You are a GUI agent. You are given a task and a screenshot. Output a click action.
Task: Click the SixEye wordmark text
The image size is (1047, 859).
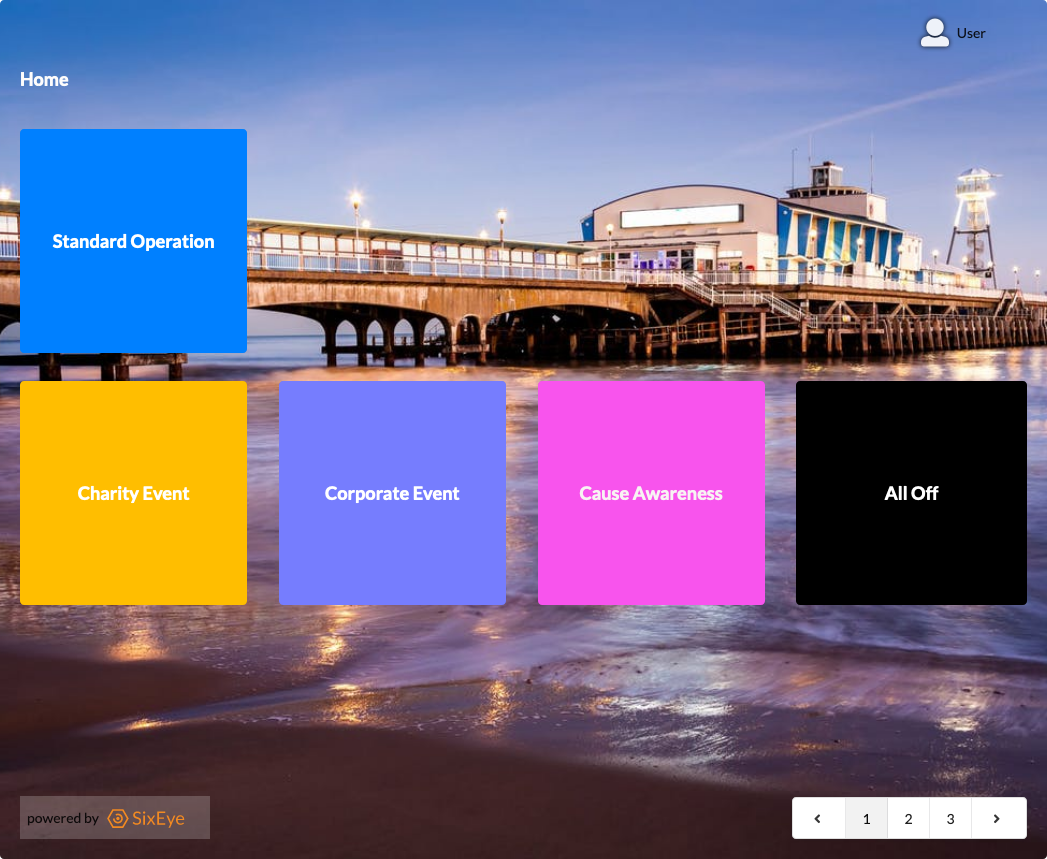[159, 818]
